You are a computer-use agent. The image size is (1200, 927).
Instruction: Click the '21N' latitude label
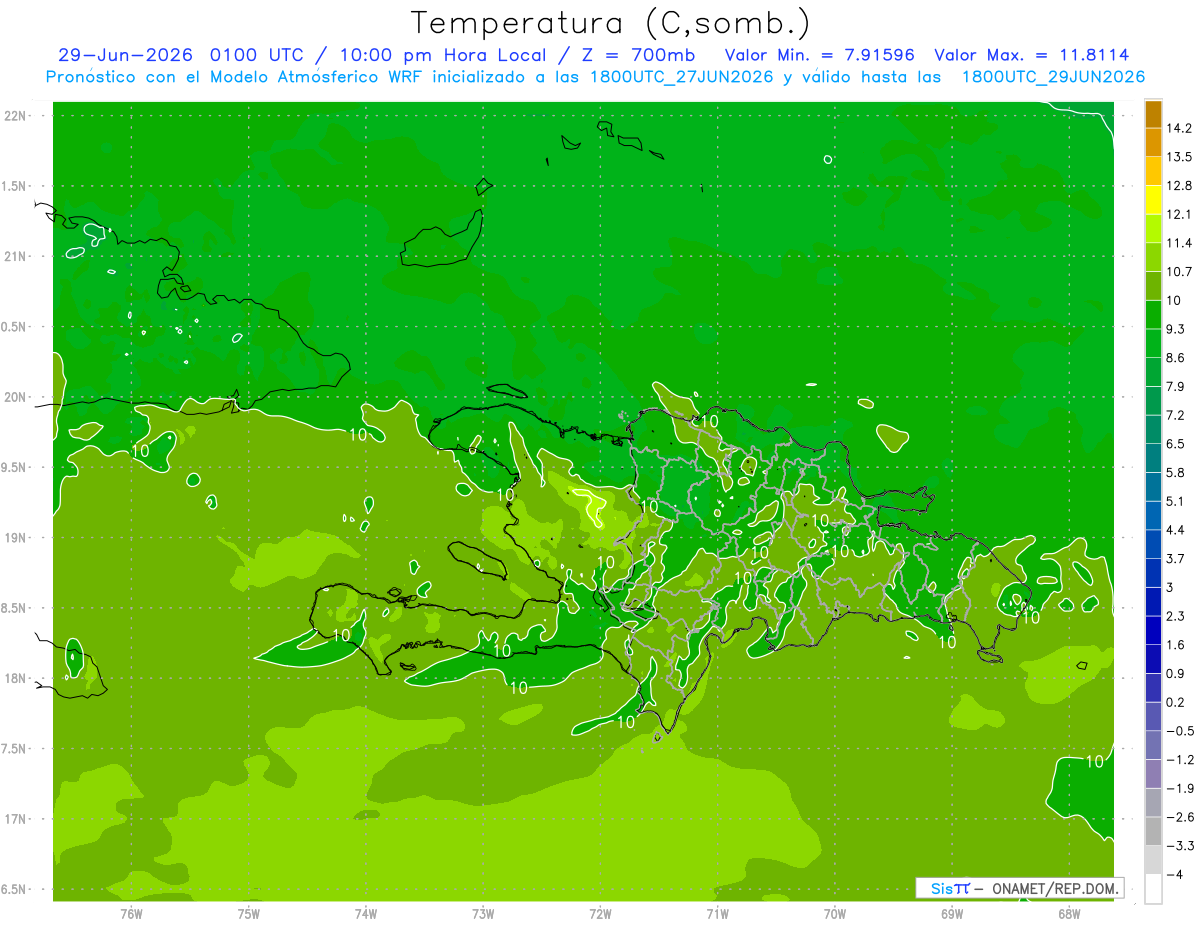point(16,257)
